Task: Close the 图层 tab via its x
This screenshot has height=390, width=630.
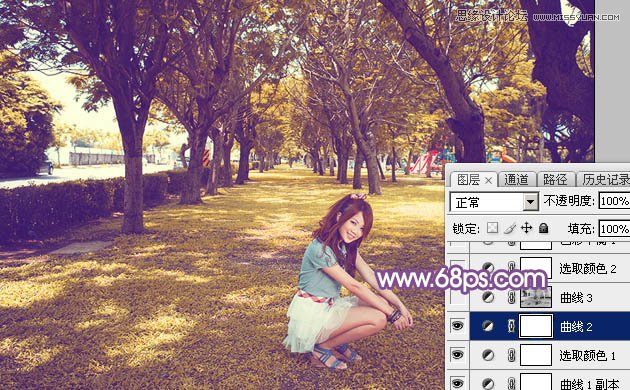Action: pyautogui.click(x=488, y=181)
